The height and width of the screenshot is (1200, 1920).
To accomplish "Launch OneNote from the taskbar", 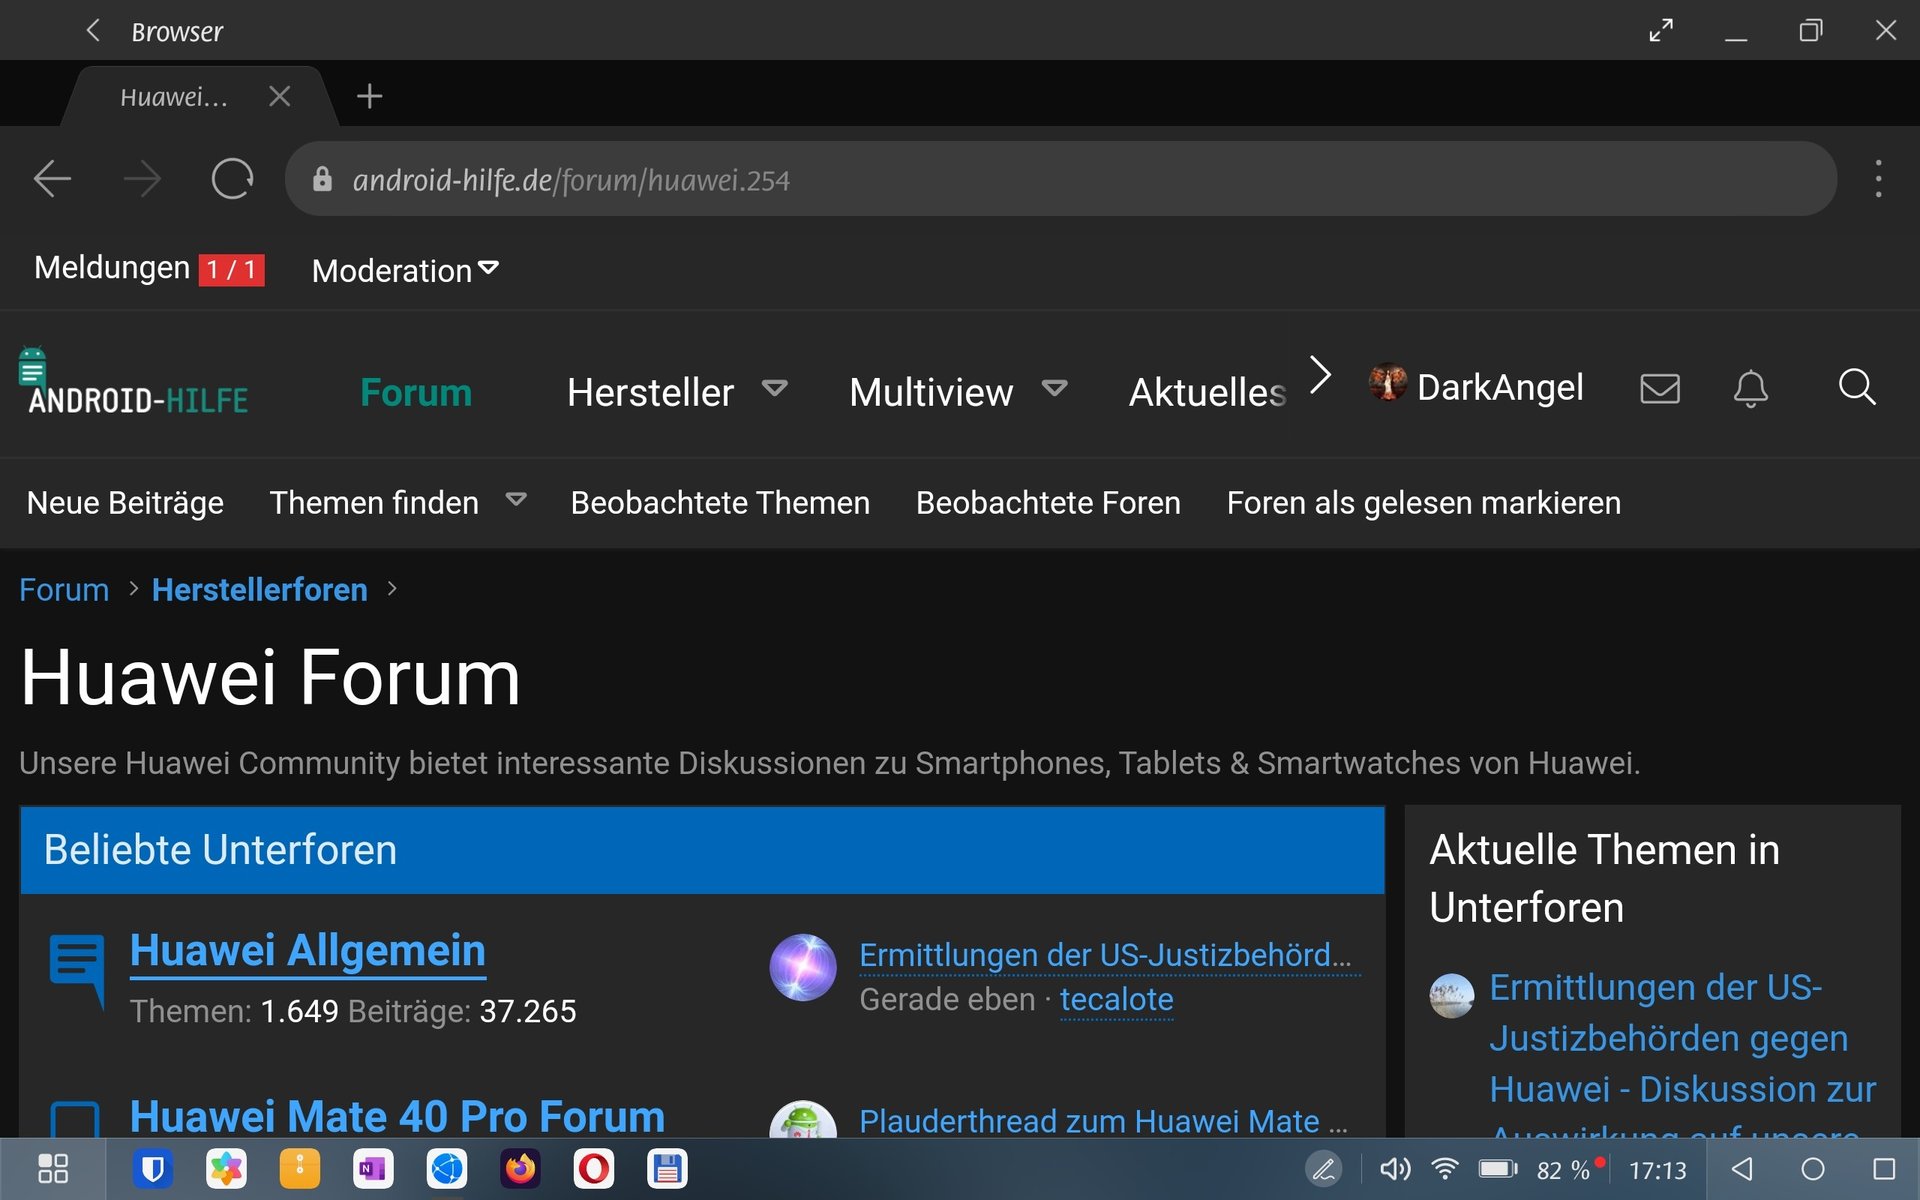I will click(373, 1169).
